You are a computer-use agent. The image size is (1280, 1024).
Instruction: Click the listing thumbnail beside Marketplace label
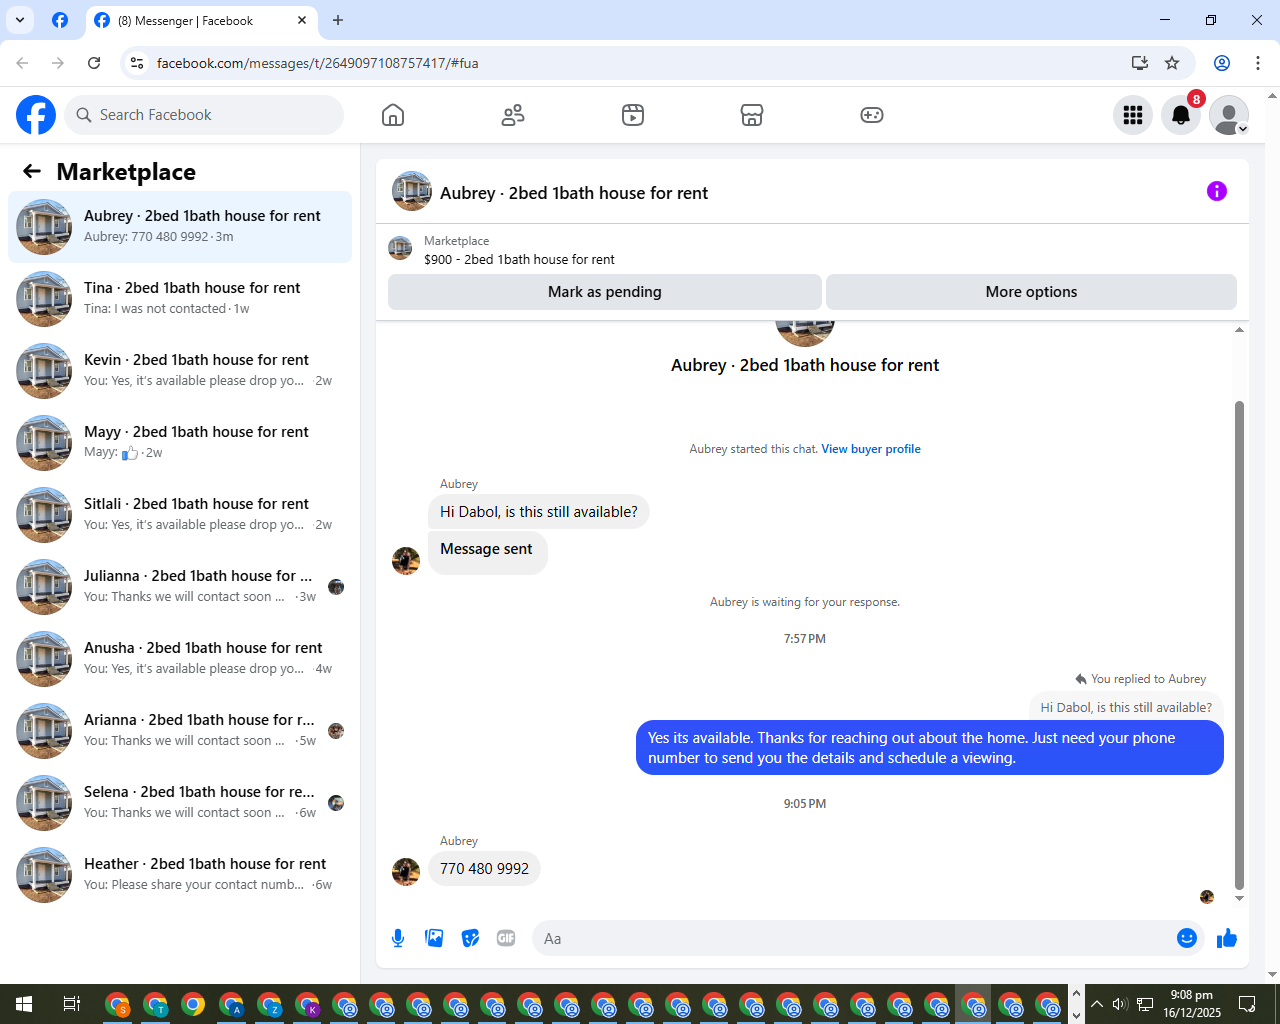[x=400, y=248]
